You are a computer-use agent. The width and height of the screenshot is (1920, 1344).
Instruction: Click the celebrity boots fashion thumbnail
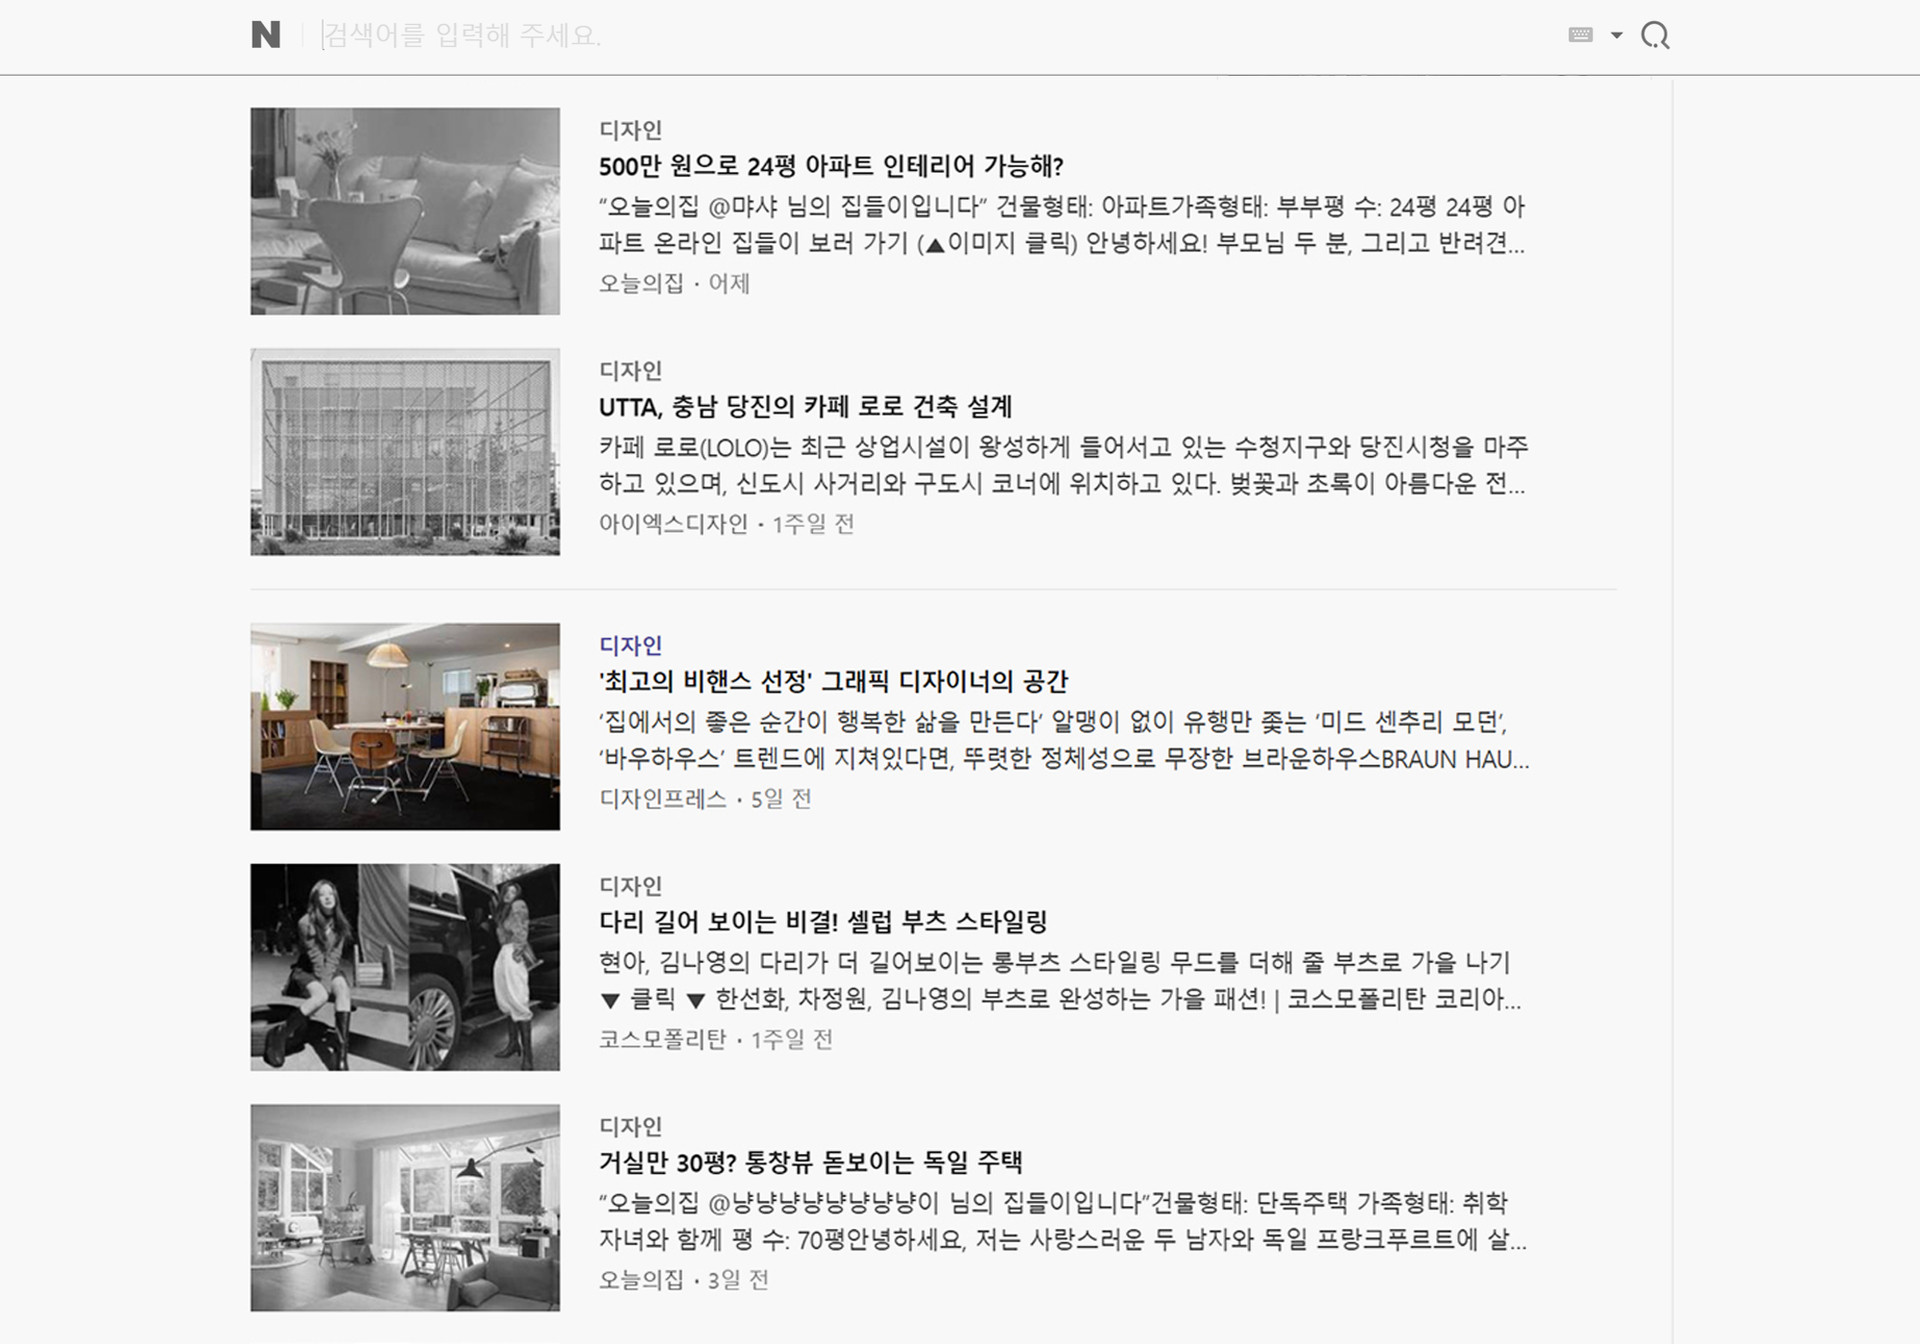click(405, 967)
